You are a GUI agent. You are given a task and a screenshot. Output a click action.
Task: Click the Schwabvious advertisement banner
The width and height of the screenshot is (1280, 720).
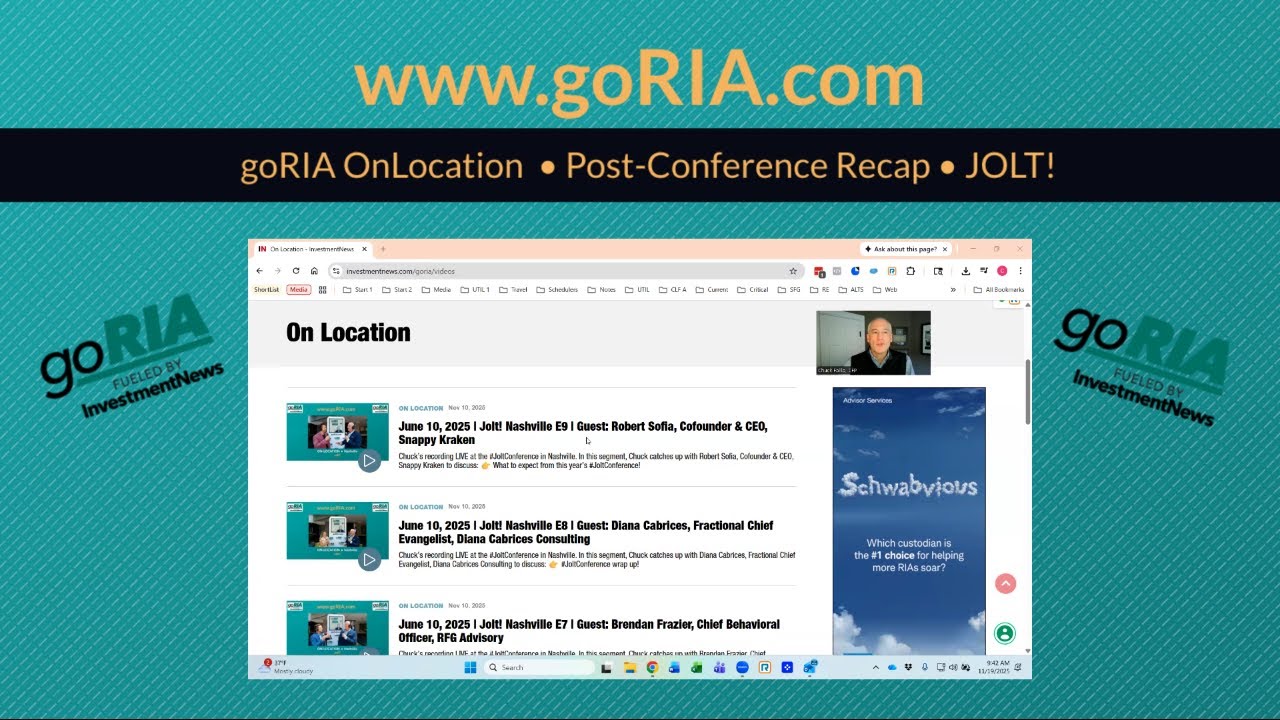point(909,521)
